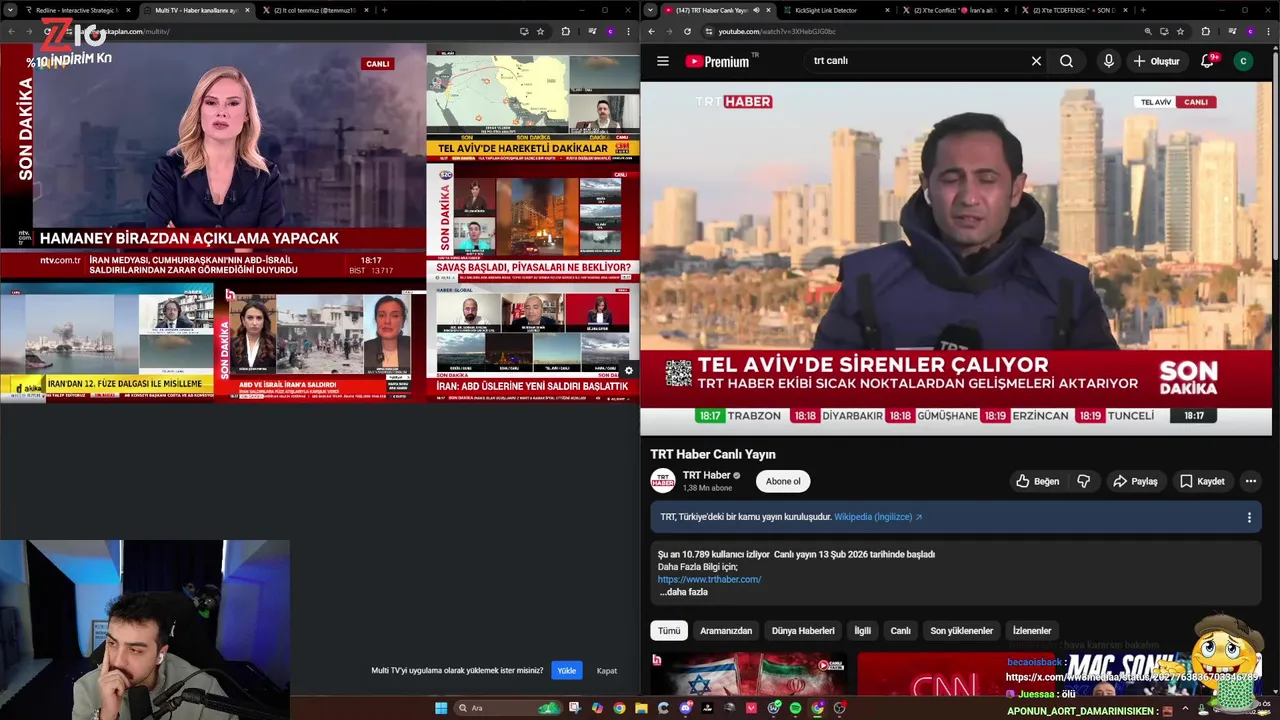1280x720 pixels.
Task: Open Multi TV settings gear icon
Action: [x=628, y=370]
